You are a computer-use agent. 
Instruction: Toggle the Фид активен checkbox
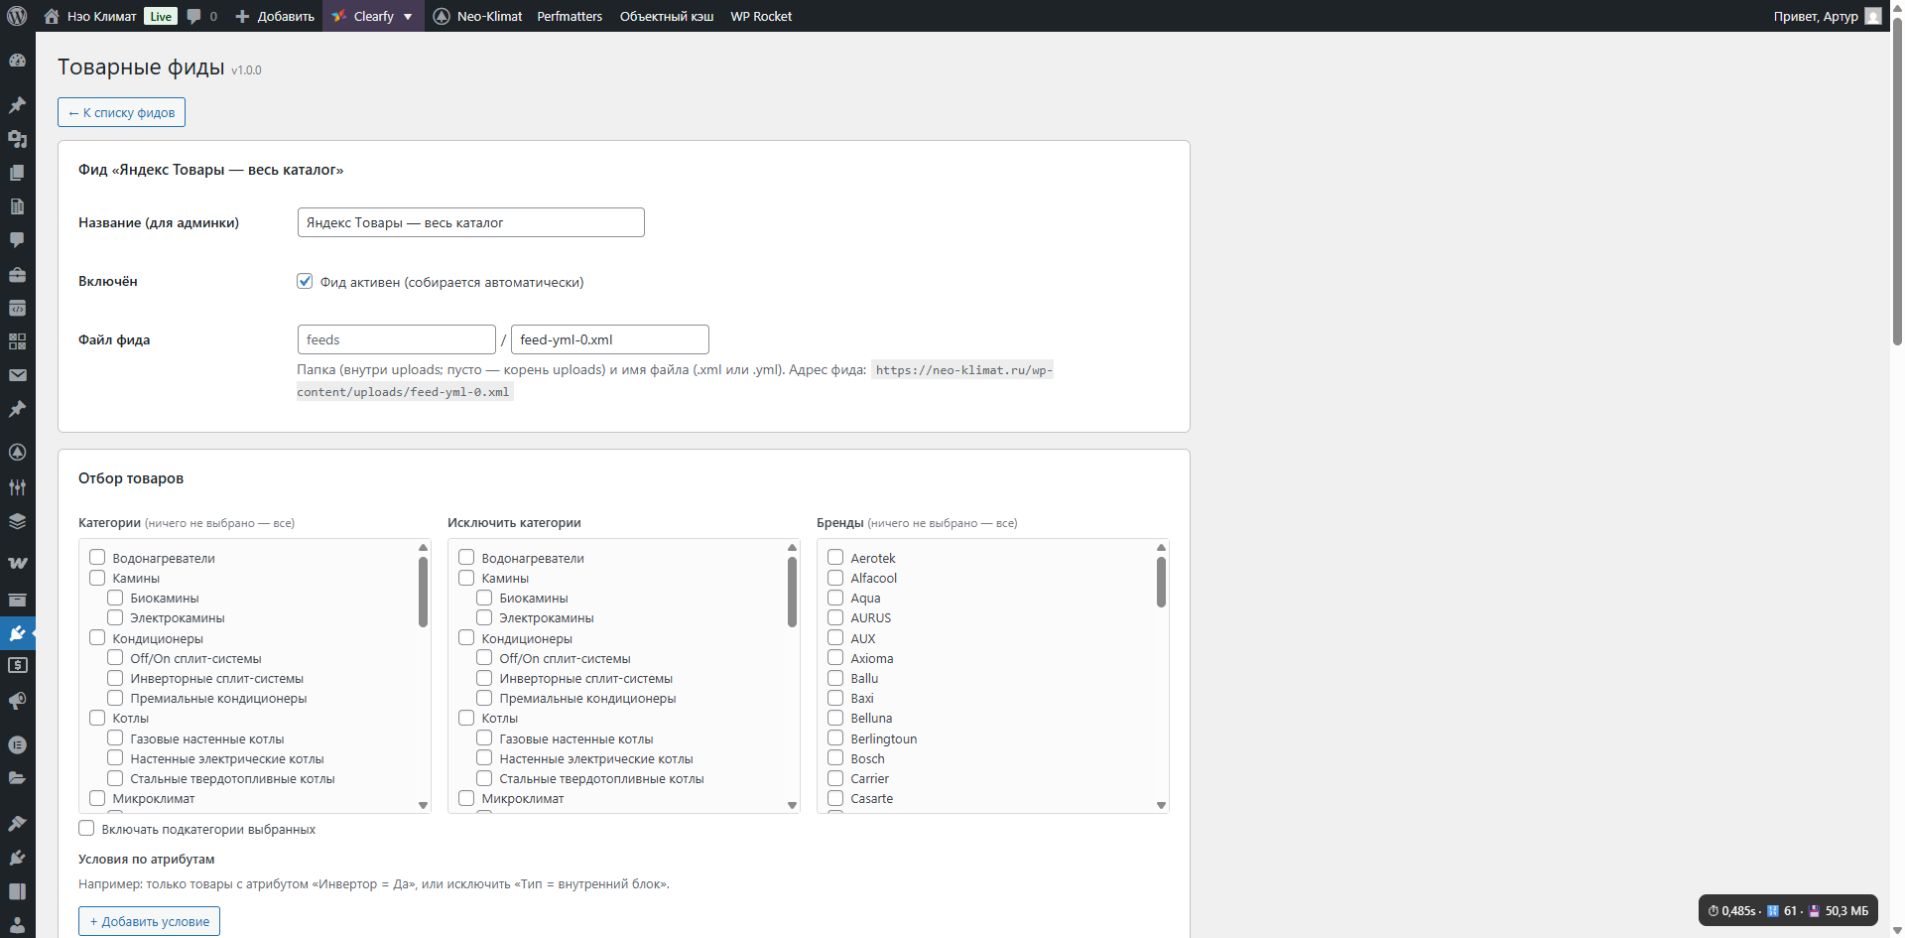pos(305,282)
